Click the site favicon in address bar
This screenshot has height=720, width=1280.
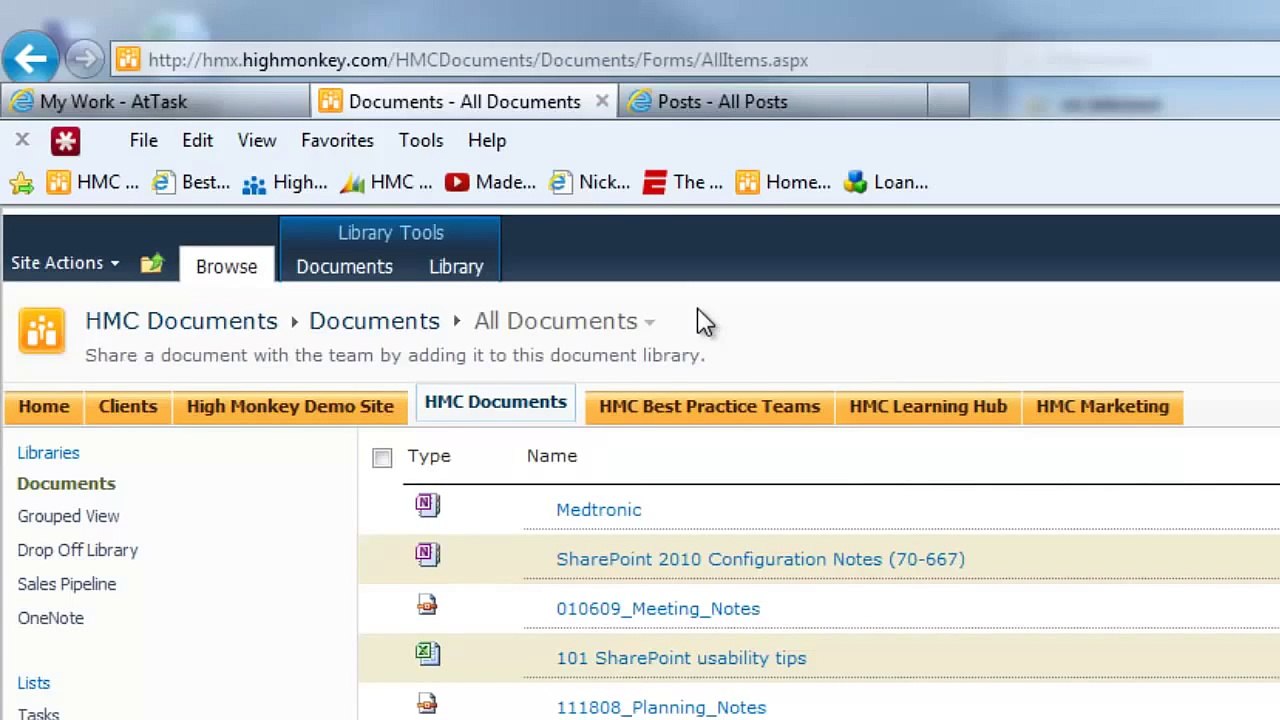click(128, 60)
